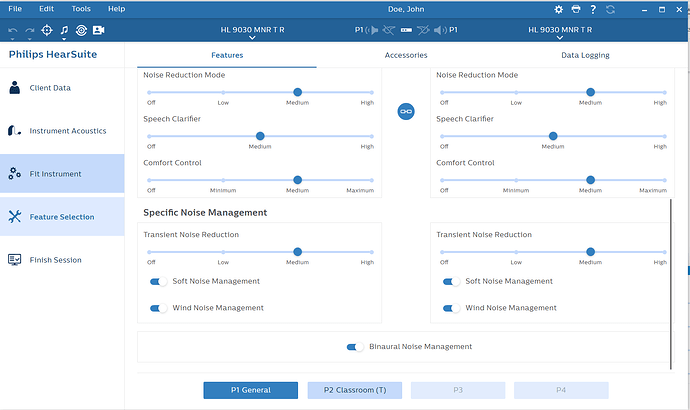Go to Client Data section
690x410 pixels.
(62, 88)
